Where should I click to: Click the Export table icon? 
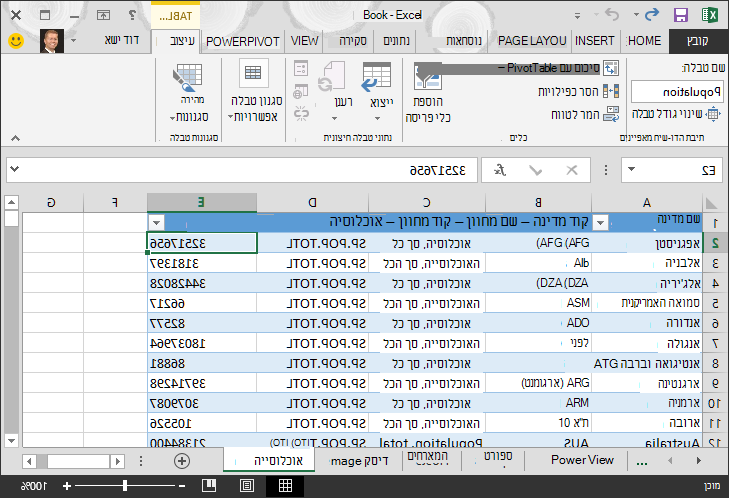[x=376, y=77]
